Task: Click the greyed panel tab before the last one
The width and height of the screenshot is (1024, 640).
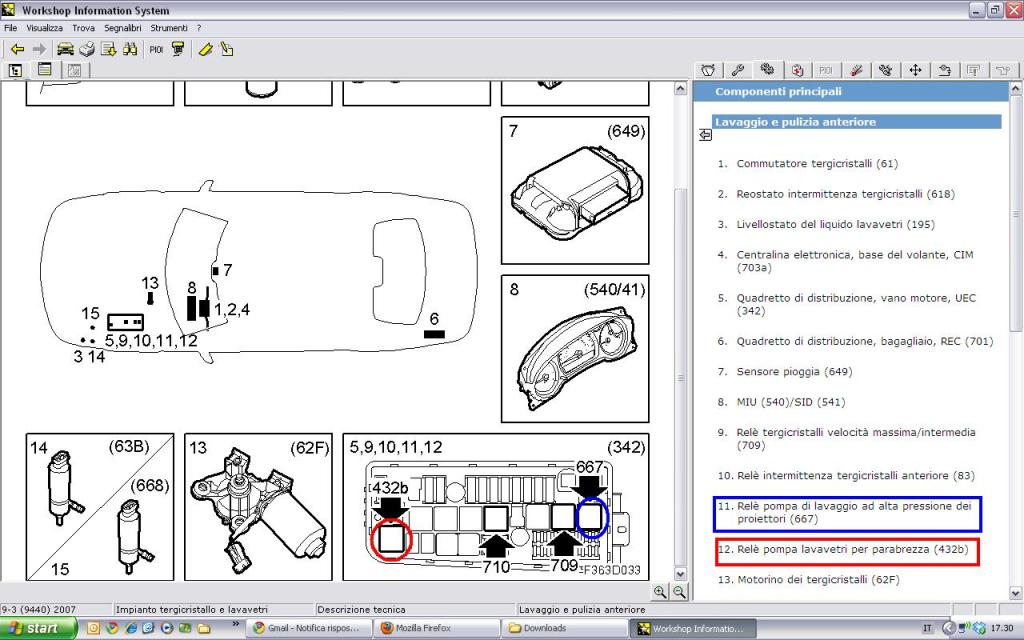Action: 974,70
